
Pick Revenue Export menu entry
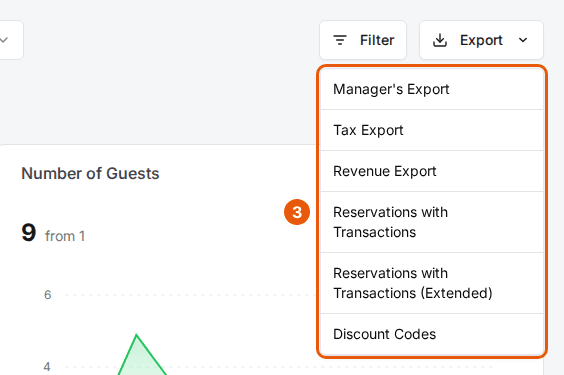tap(432, 171)
